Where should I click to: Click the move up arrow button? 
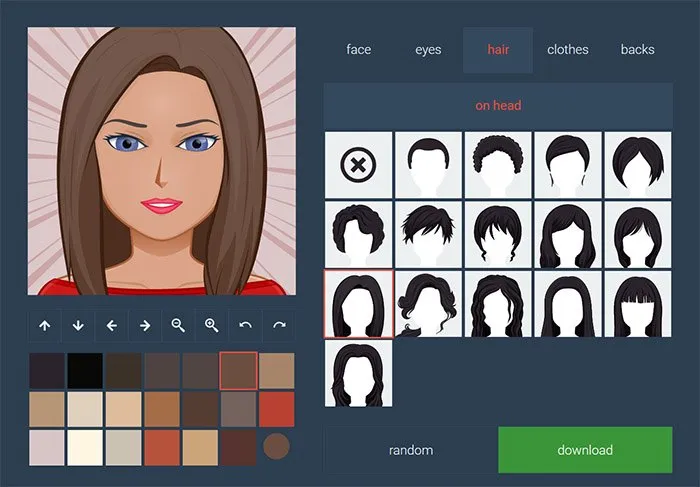click(44, 325)
